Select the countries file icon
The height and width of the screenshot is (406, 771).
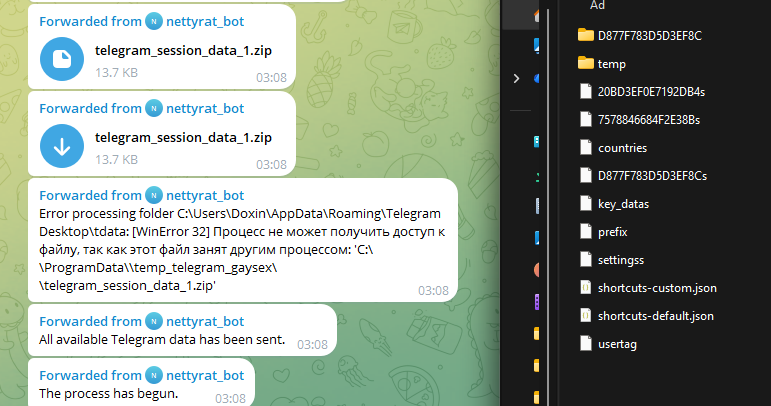tap(586, 147)
